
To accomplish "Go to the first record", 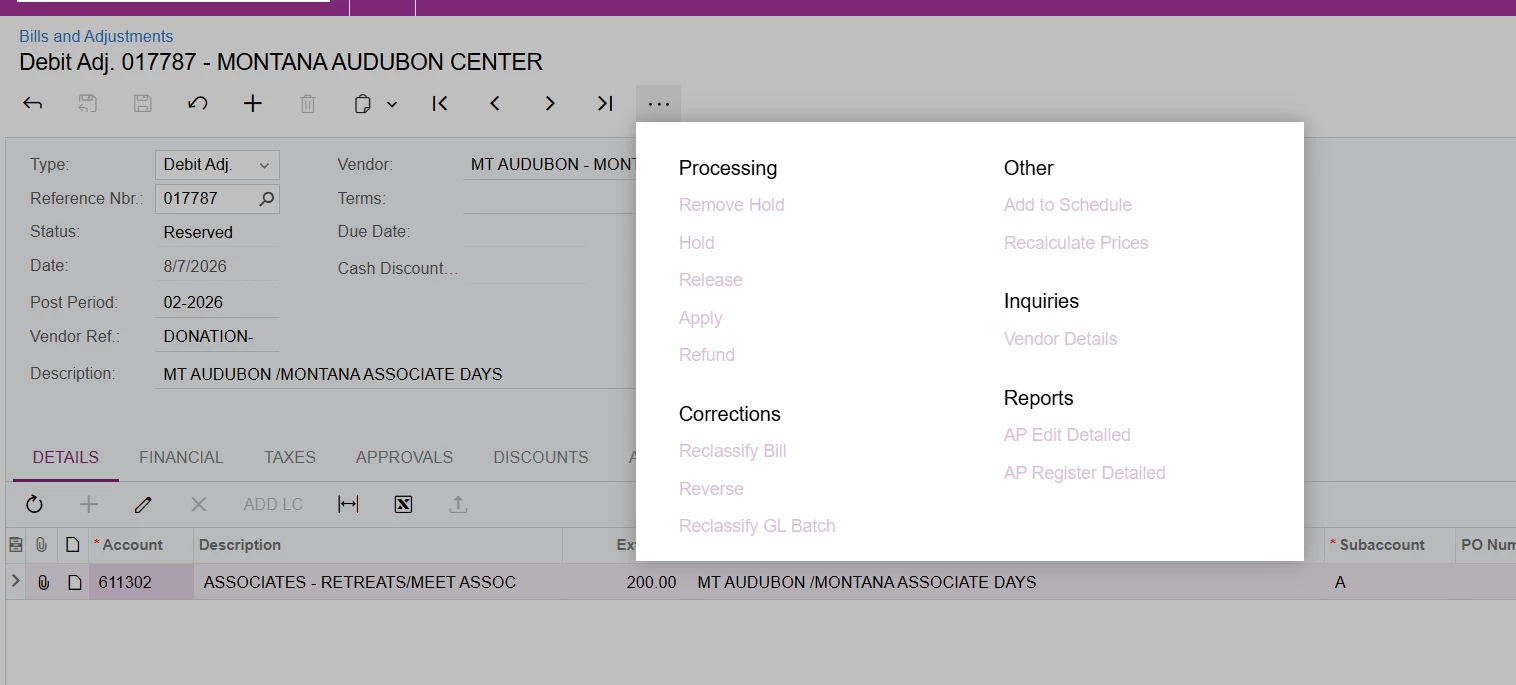I will click(x=440, y=103).
